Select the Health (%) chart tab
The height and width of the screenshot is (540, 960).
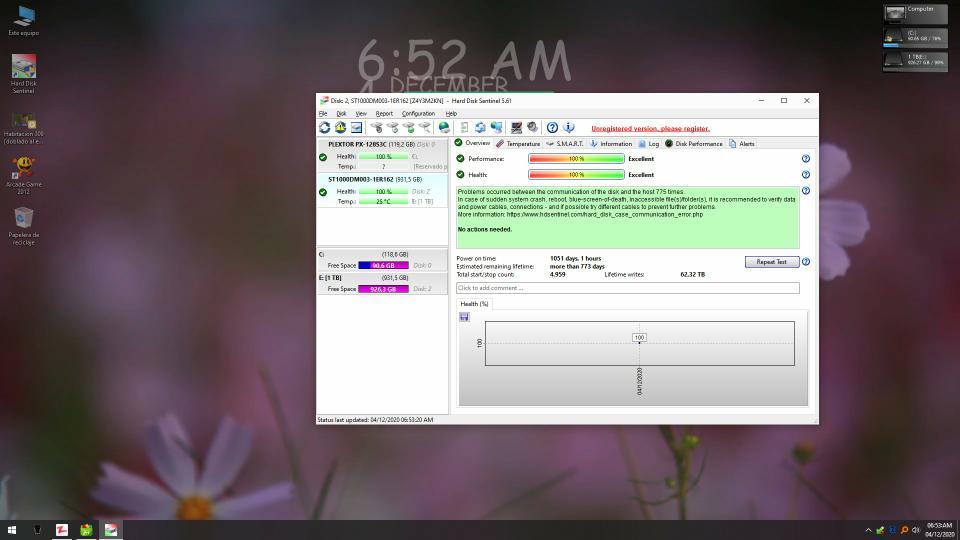coord(474,304)
